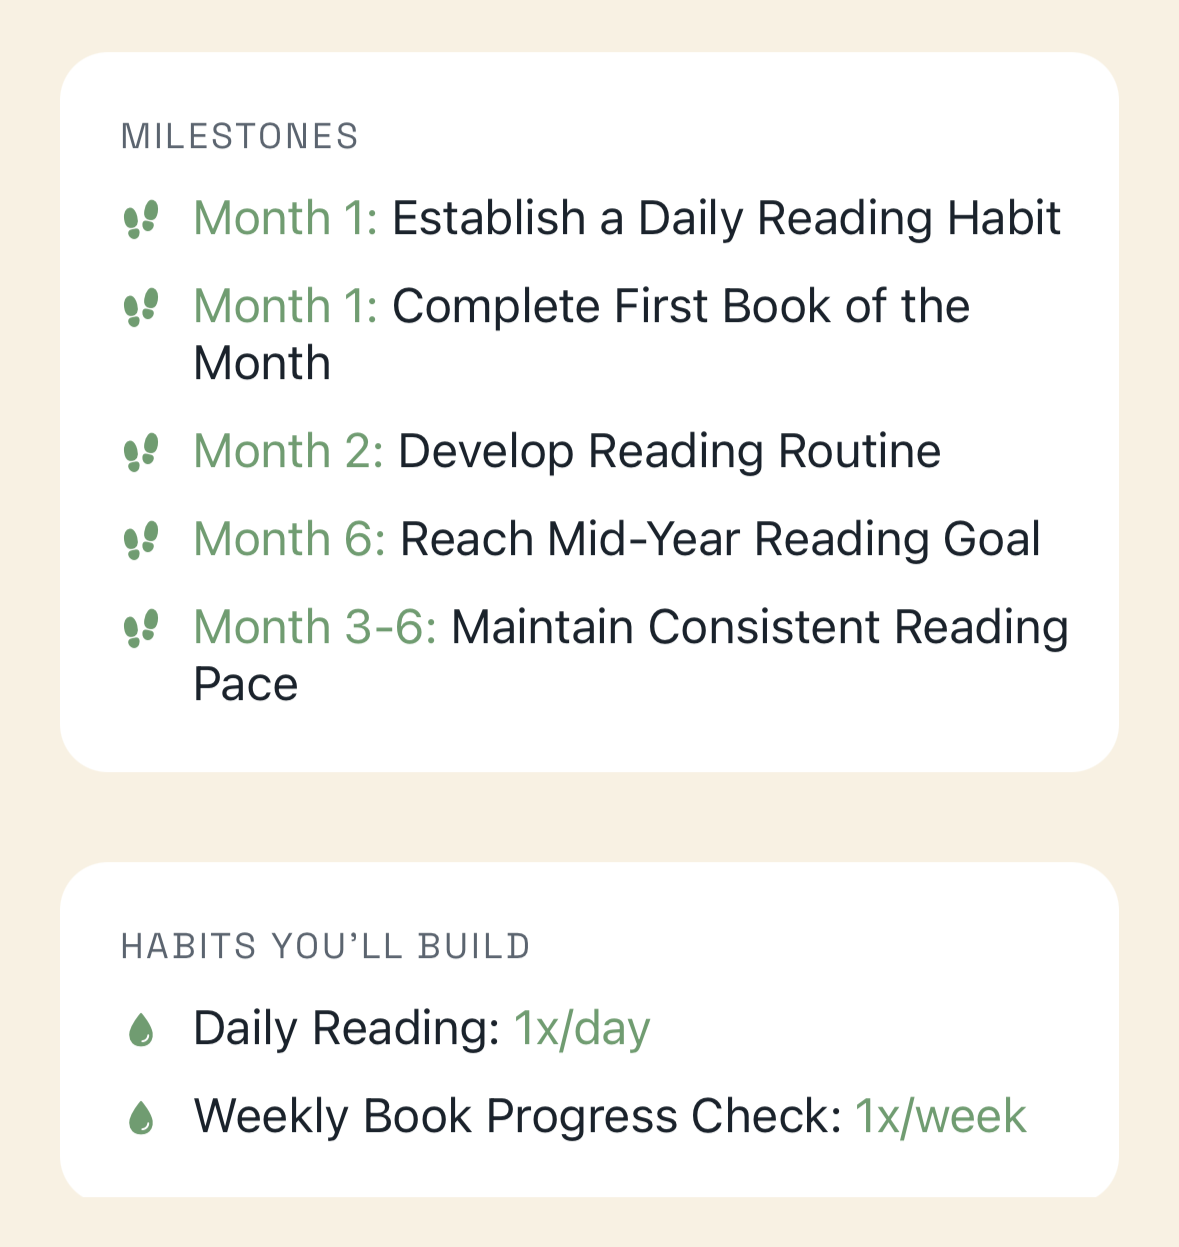
Task: Click footsteps icon beside Establish a Daily Reading Habit
Action: (141, 219)
